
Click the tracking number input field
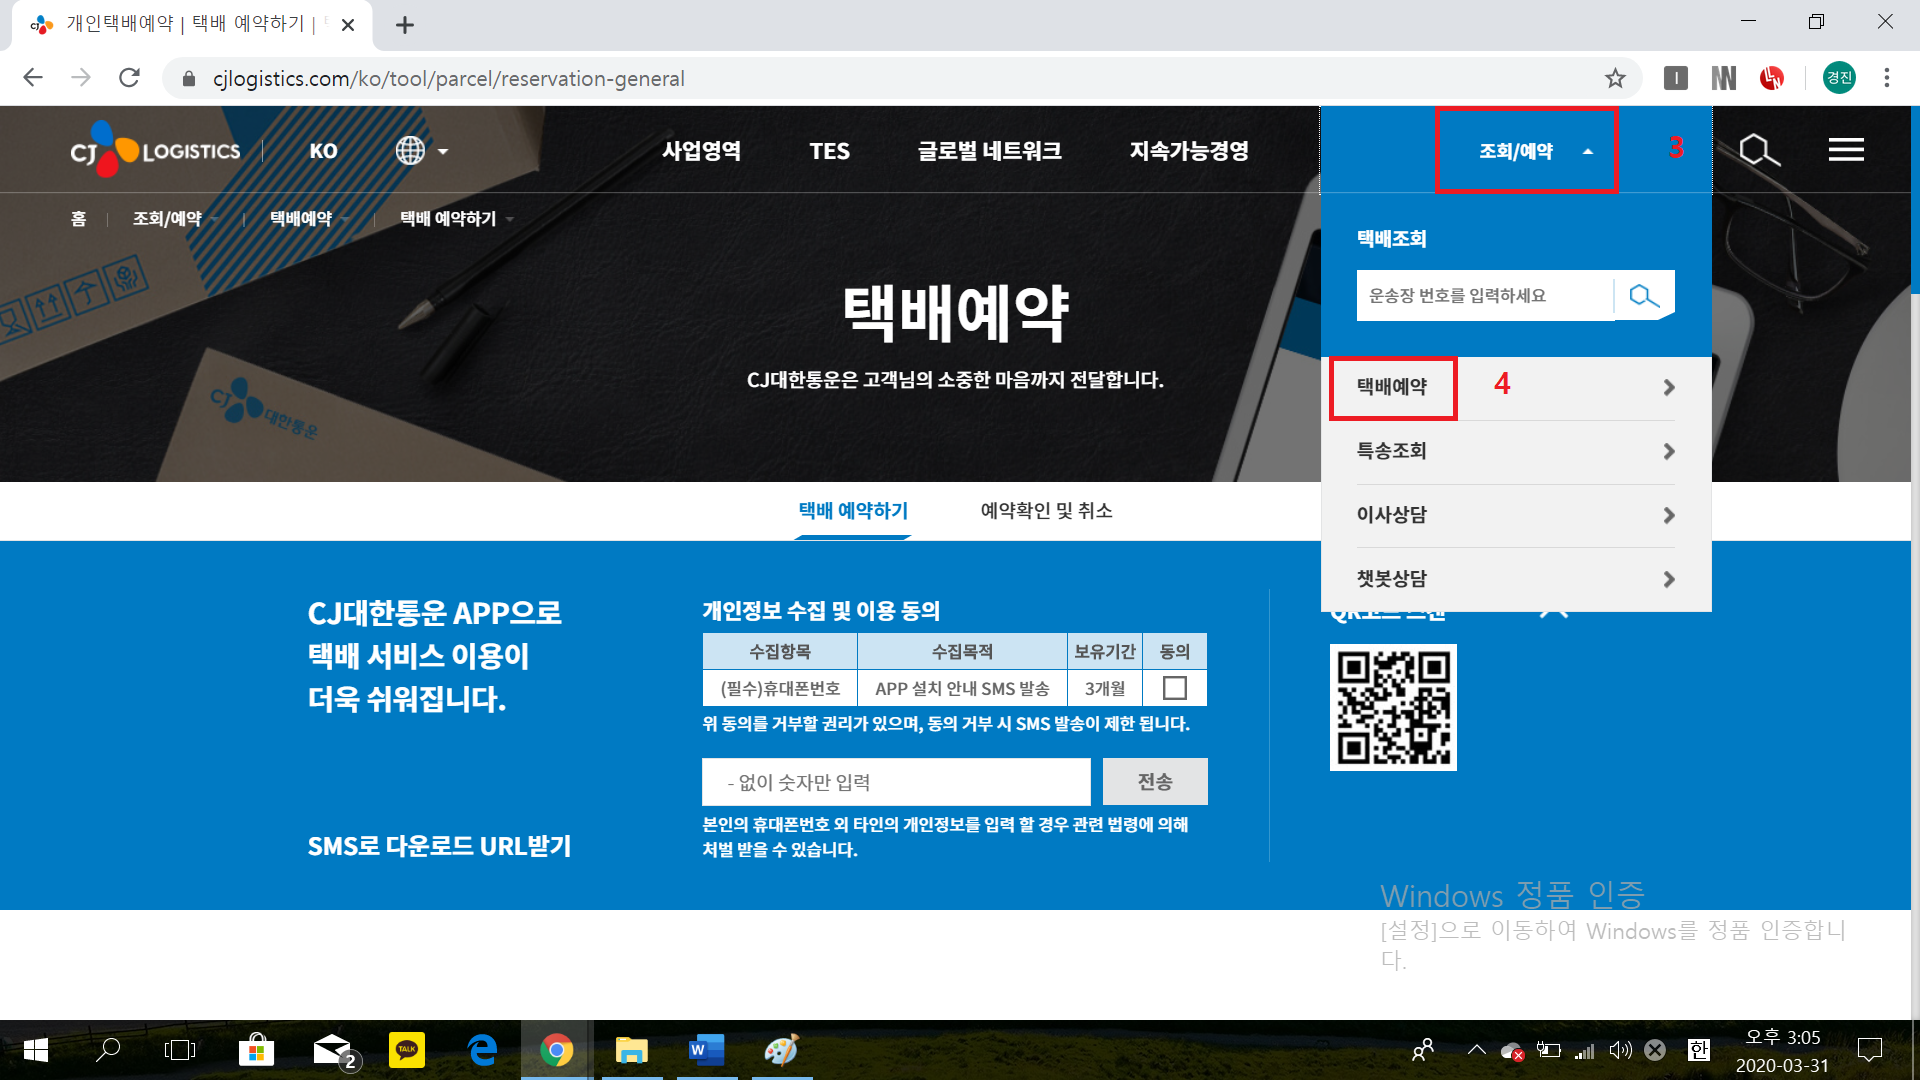click(x=1484, y=295)
